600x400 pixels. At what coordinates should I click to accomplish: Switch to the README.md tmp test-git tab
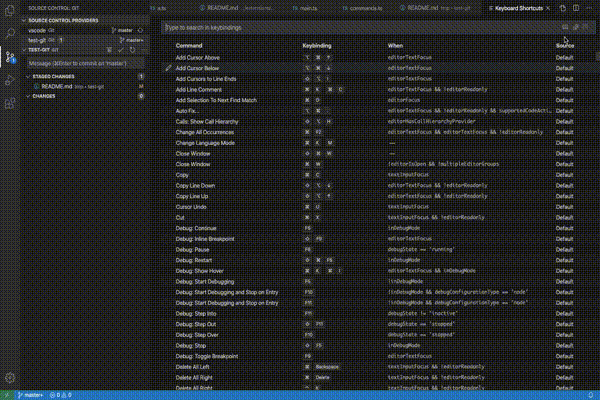tap(435, 8)
